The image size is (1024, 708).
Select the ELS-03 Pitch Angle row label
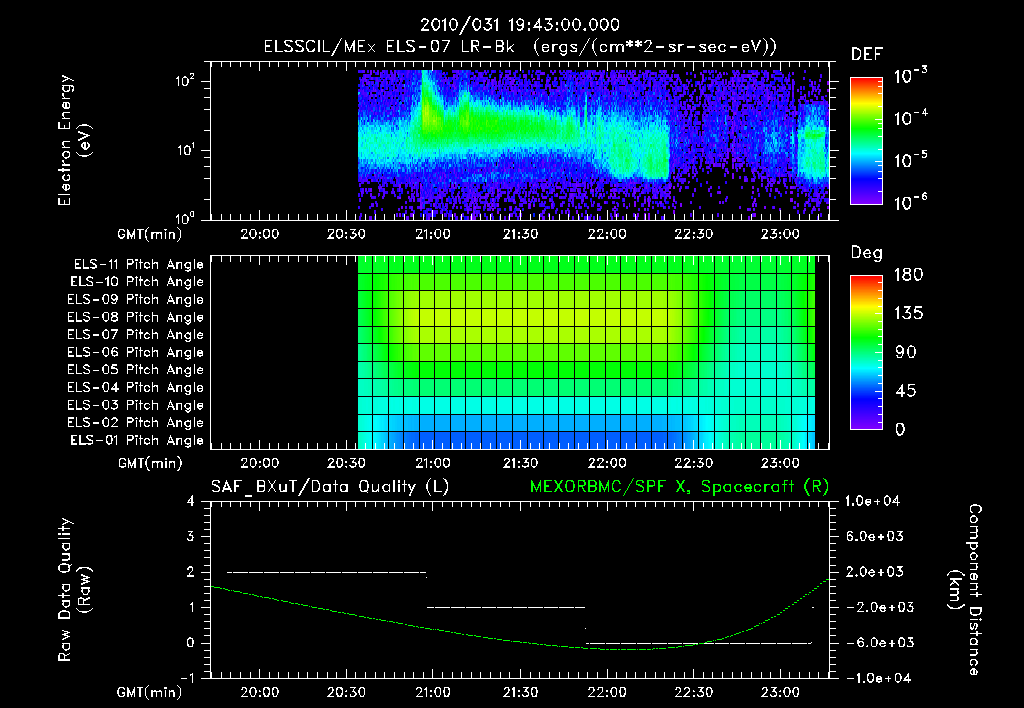tap(135, 406)
